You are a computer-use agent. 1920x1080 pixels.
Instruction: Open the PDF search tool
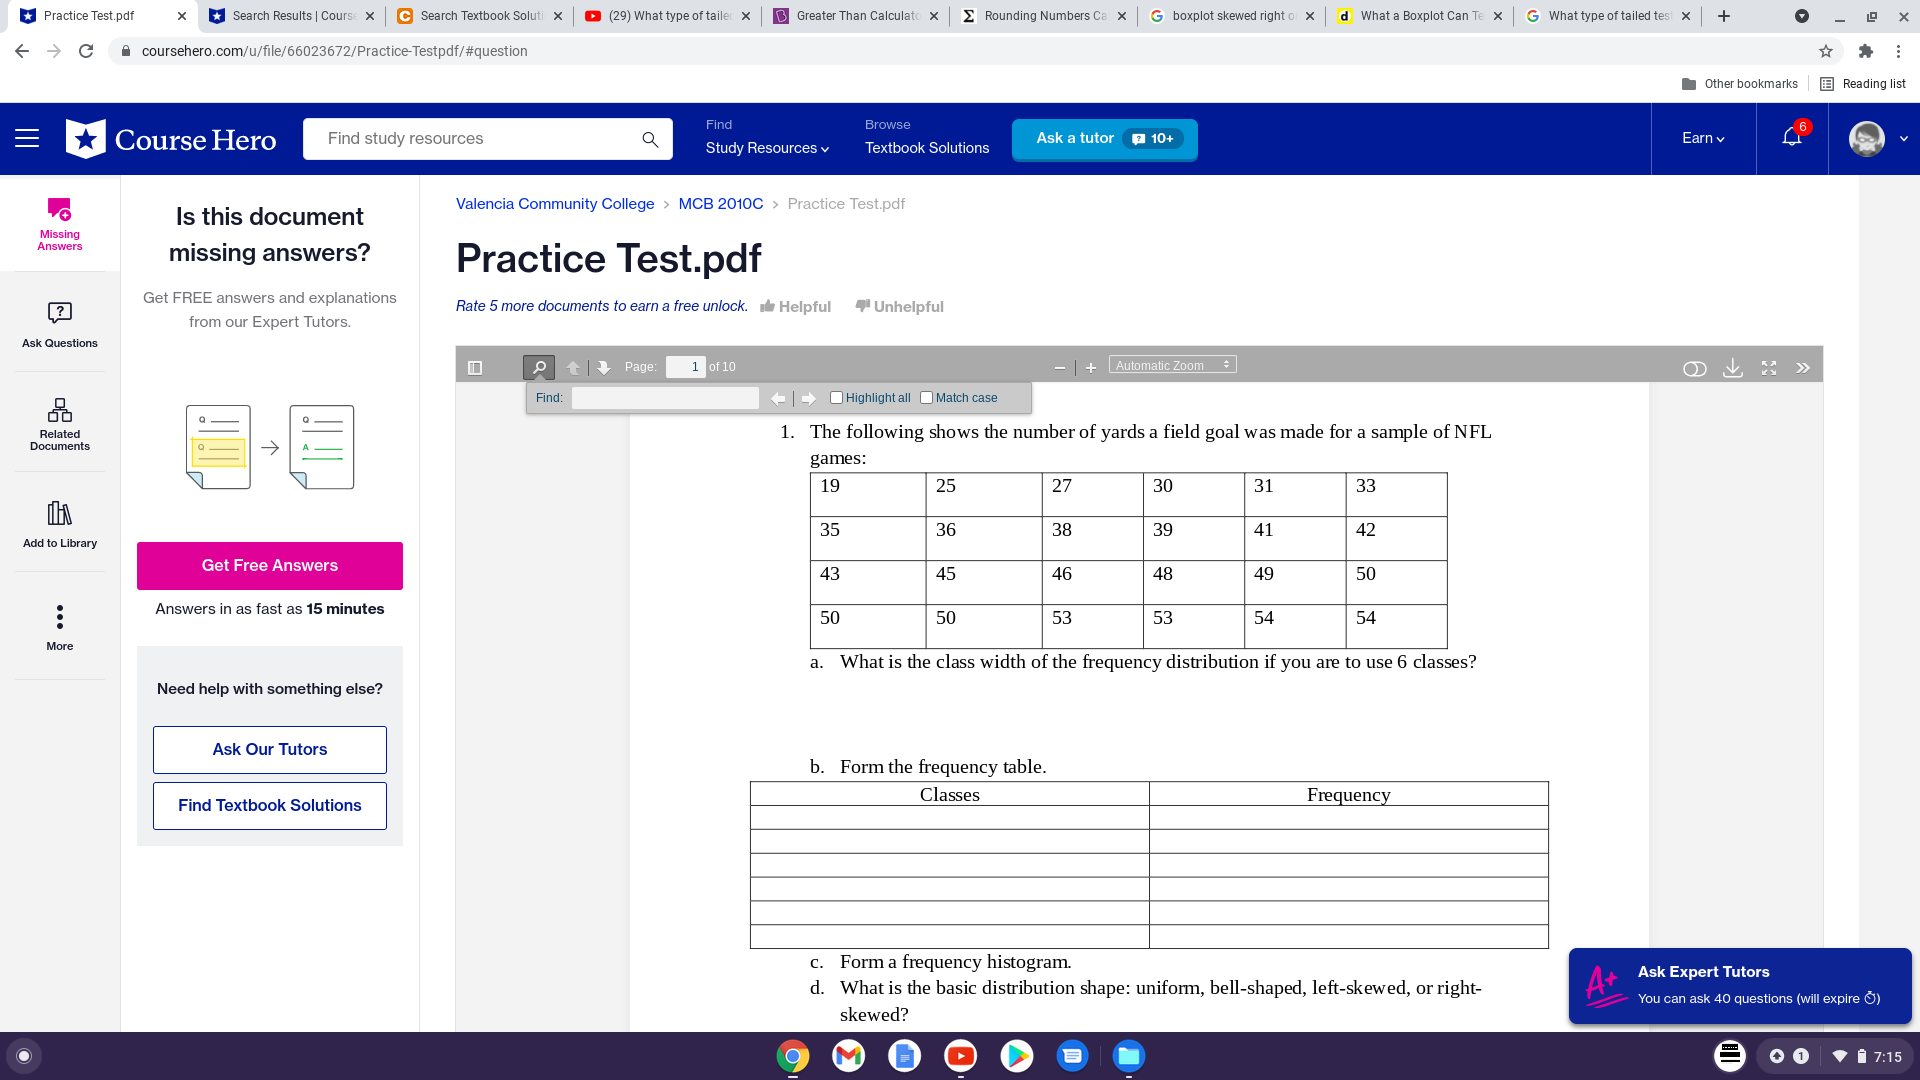click(539, 367)
